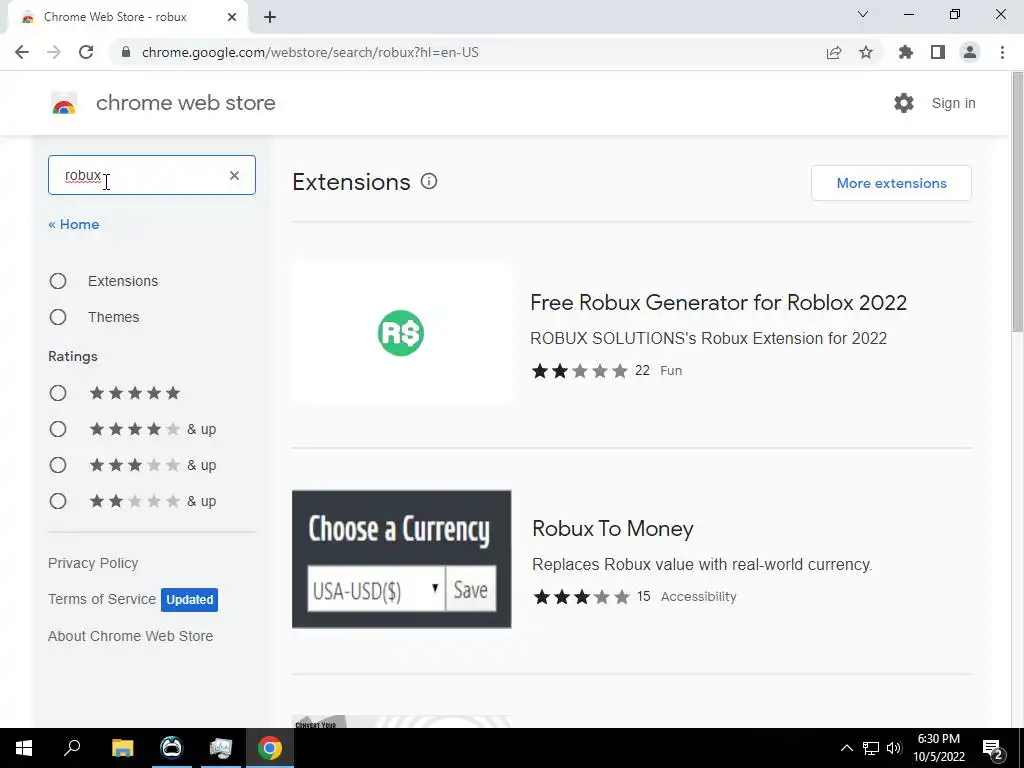
Task: Open the Extensions puzzle-piece menu
Action: click(906, 52)
